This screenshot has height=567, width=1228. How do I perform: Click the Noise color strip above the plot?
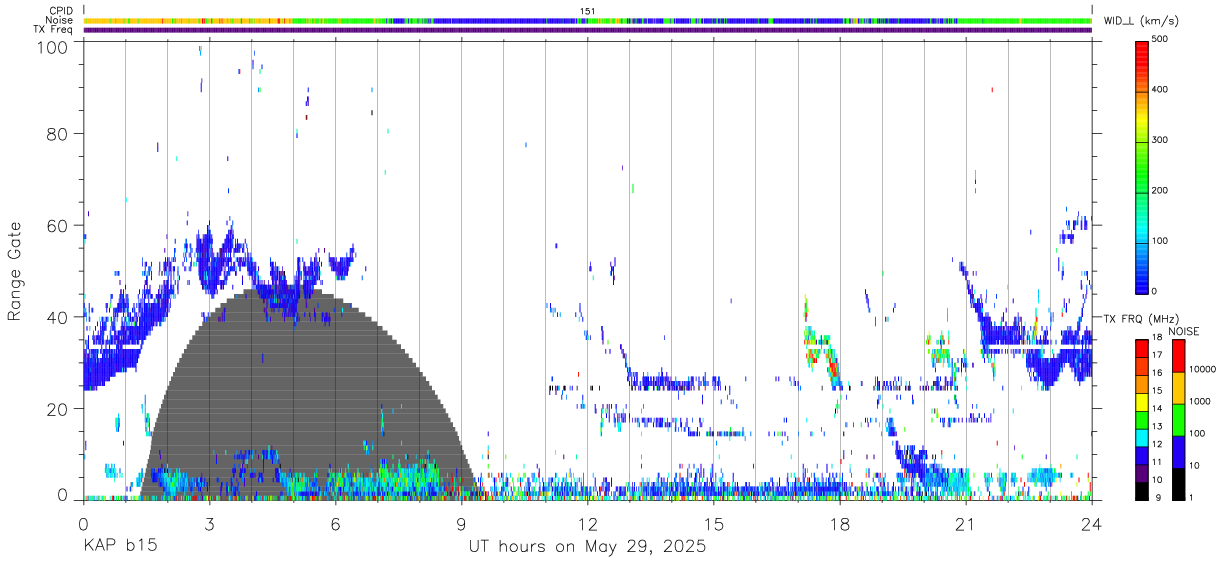(x=587, y=20)
